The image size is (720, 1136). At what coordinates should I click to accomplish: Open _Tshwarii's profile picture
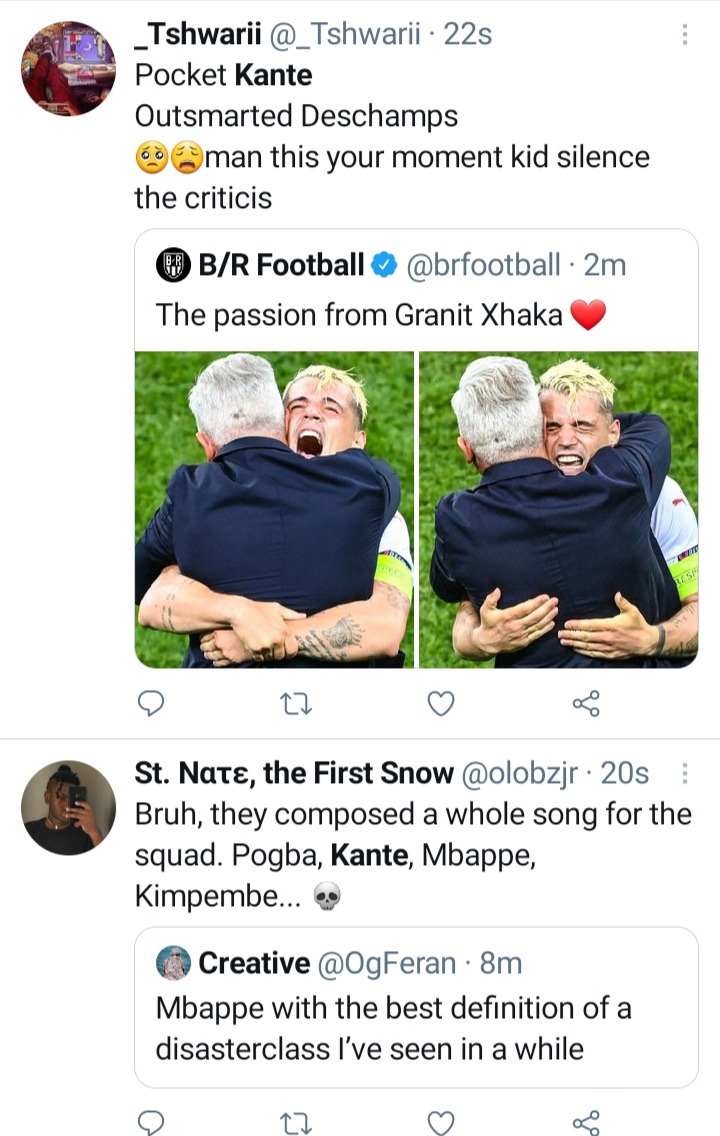[69, 69]
